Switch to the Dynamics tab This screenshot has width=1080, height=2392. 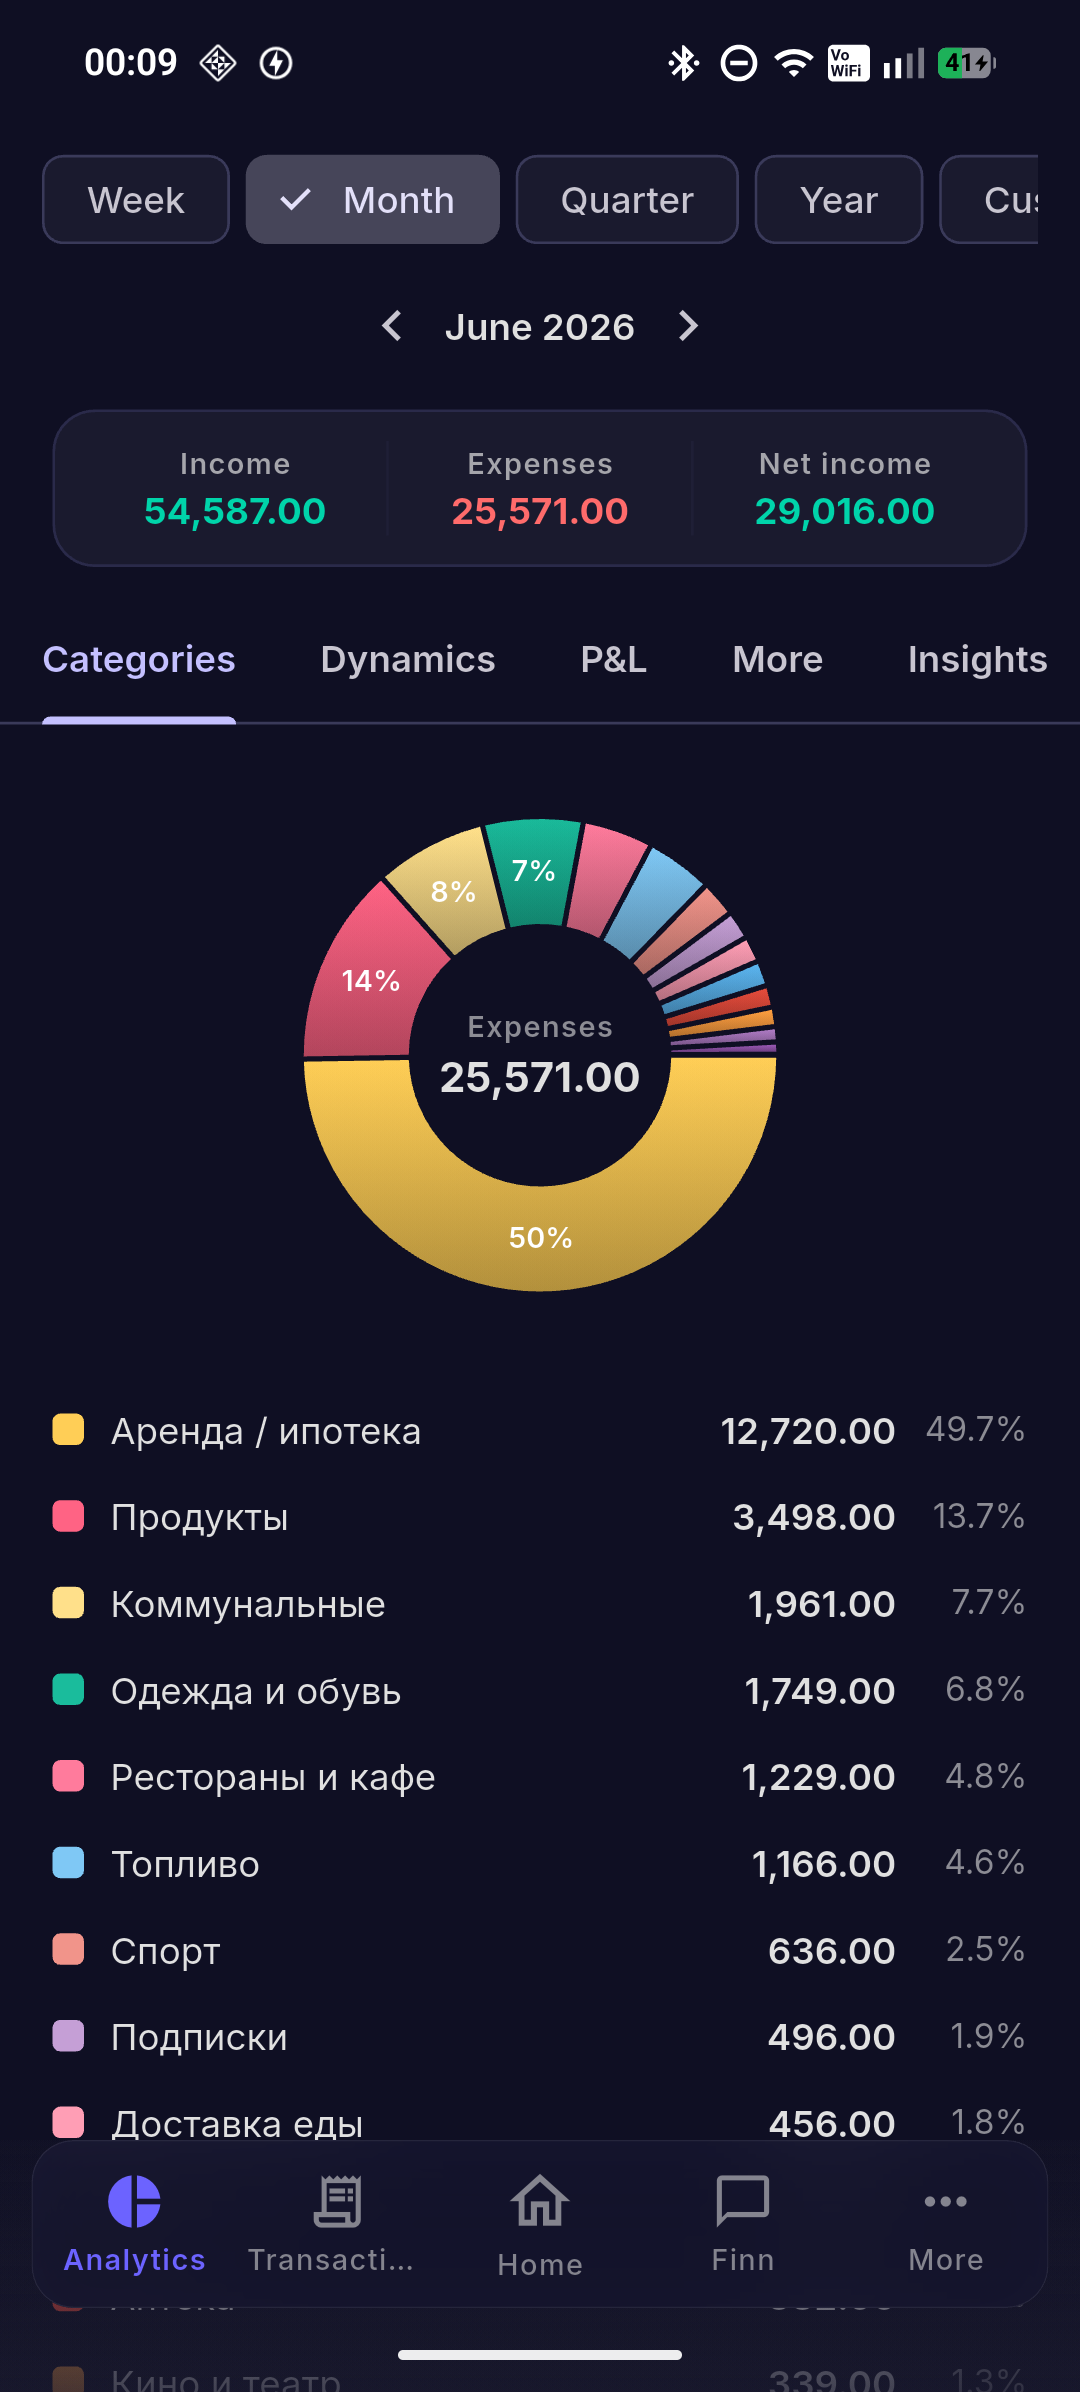[408, 660]
